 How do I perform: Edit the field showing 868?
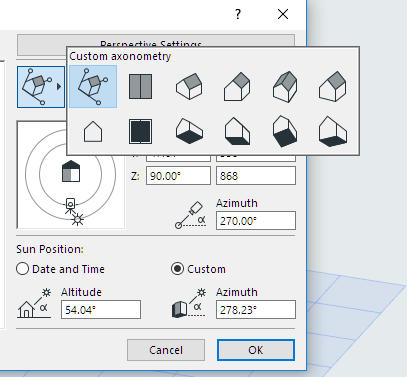[x=256, y=176]
